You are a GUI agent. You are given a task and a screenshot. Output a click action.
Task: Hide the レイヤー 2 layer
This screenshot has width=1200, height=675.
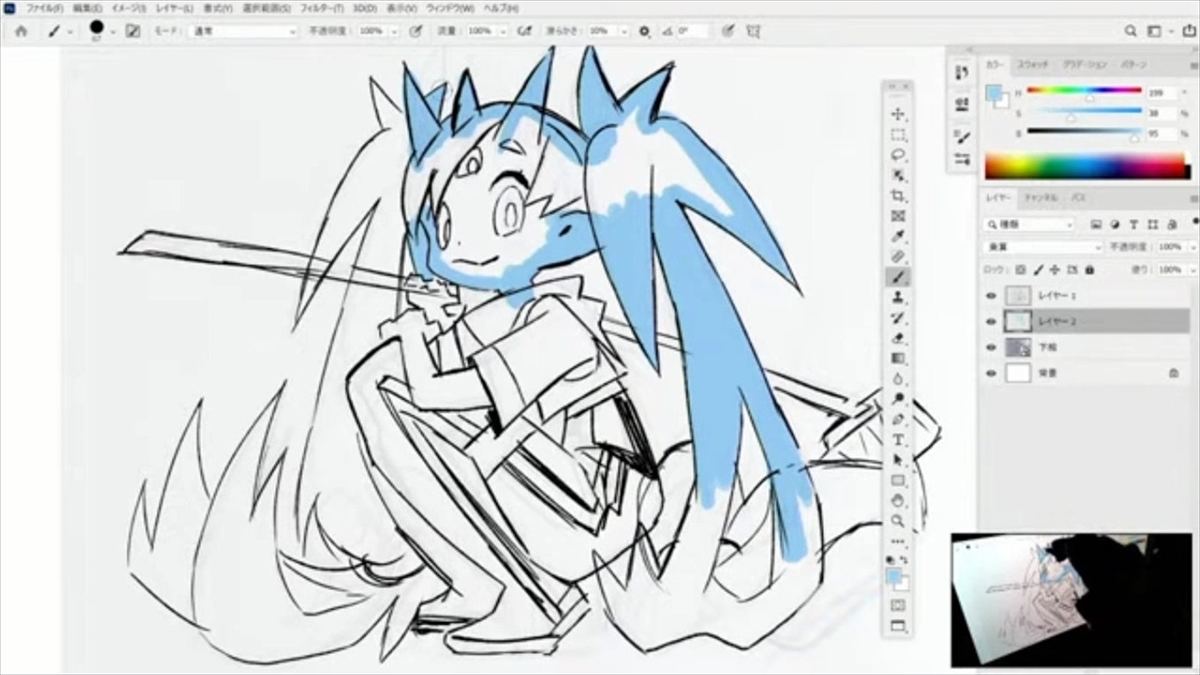coord(991,321)
